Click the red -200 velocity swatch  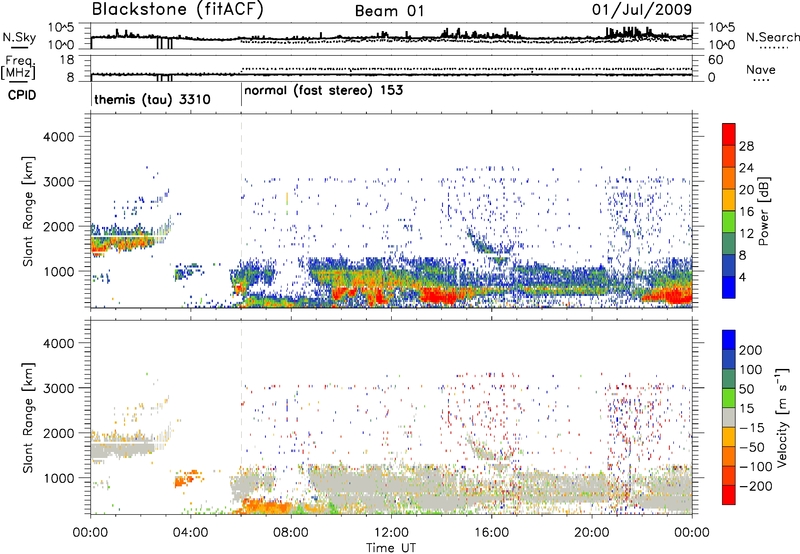[729, 495]
